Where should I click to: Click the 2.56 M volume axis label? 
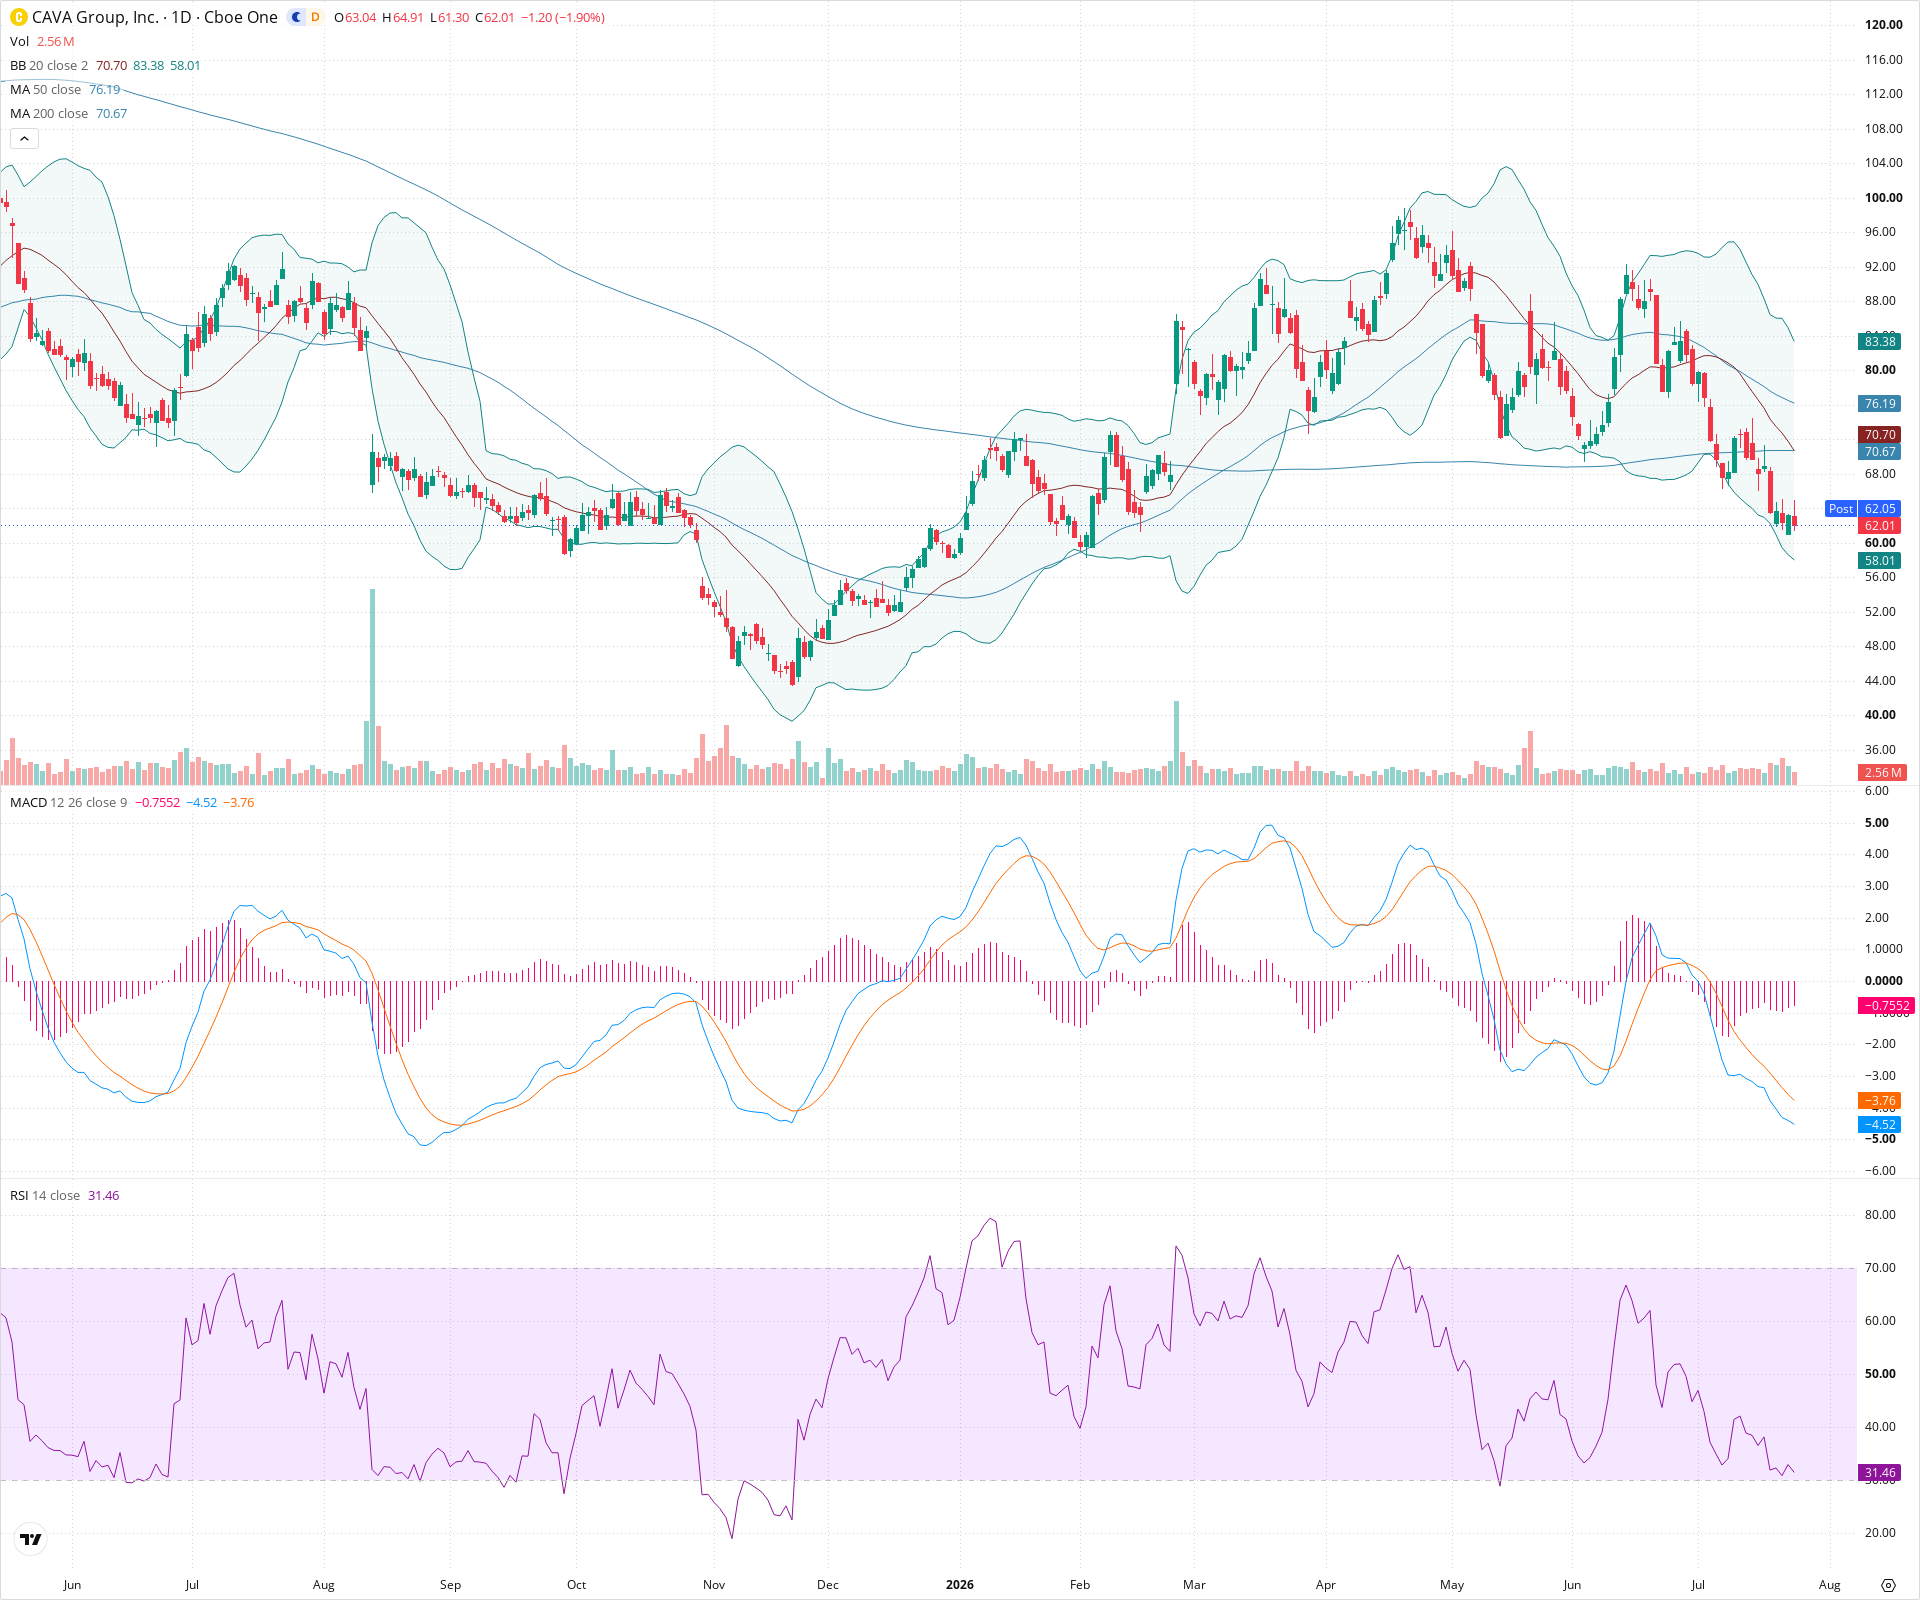1882,772
